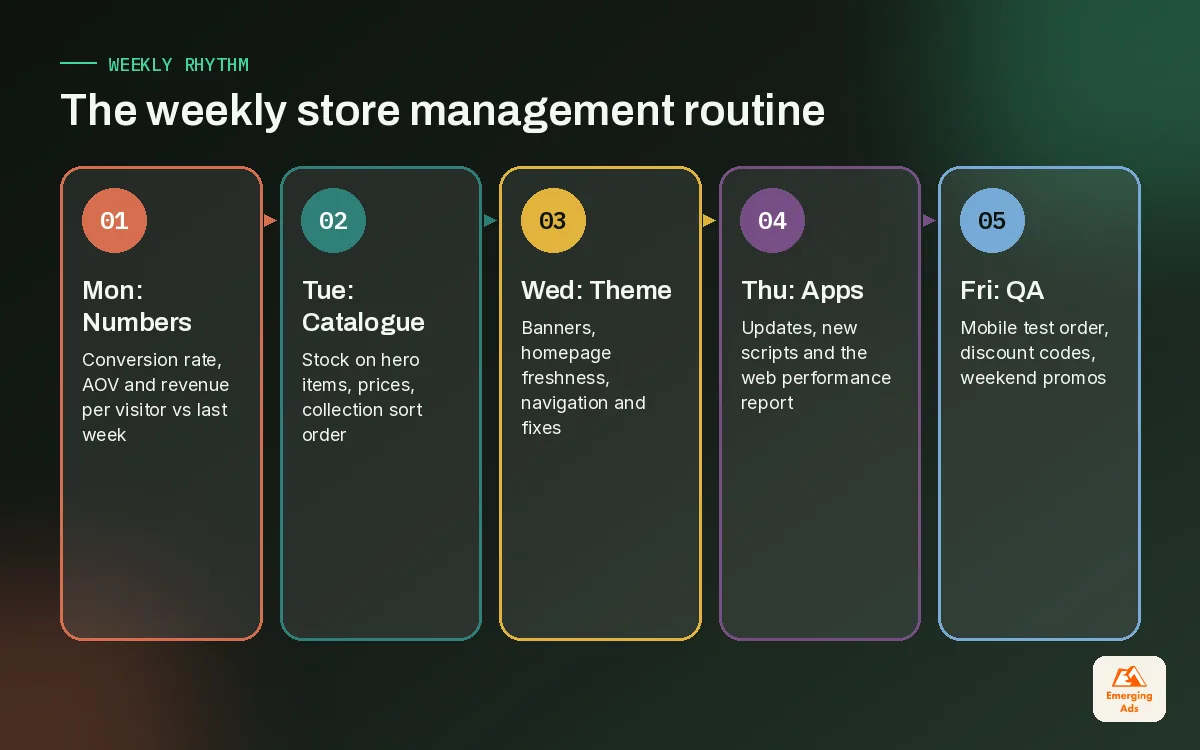Click the 'WEEKLY RHYTHM' label
The image size is (1200, 750).
click(x=178, y=65)
